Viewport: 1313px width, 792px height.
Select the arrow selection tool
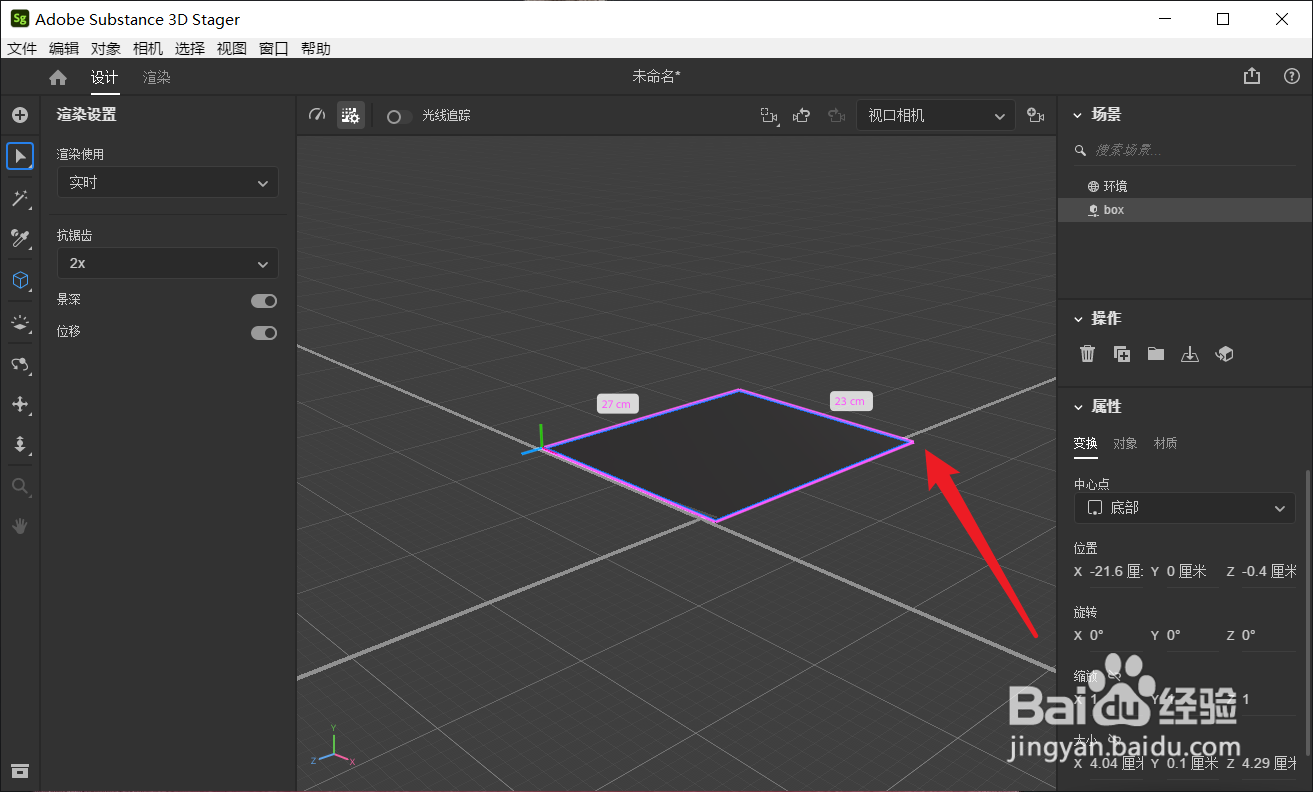click(x=20, y=156)
